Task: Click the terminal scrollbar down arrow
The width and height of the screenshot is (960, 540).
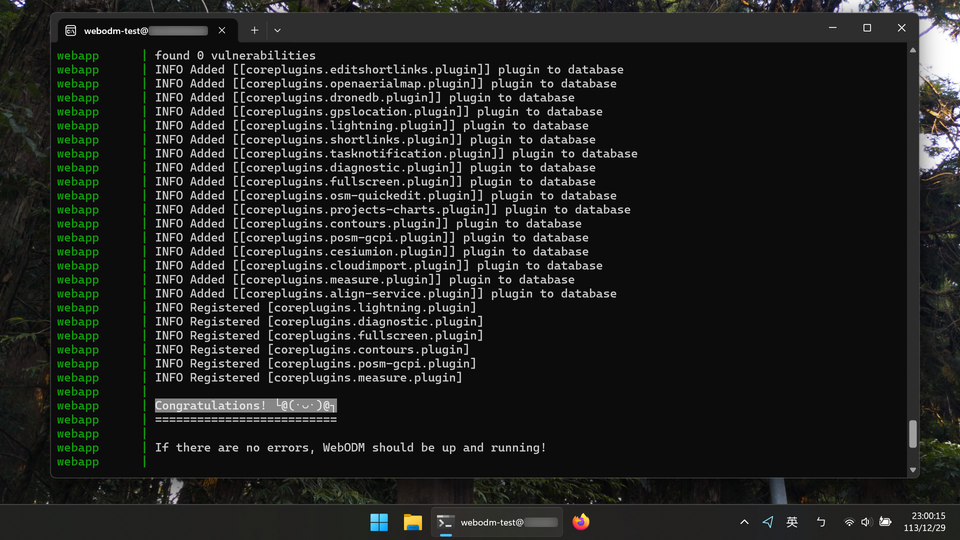Action: (913, 470)
